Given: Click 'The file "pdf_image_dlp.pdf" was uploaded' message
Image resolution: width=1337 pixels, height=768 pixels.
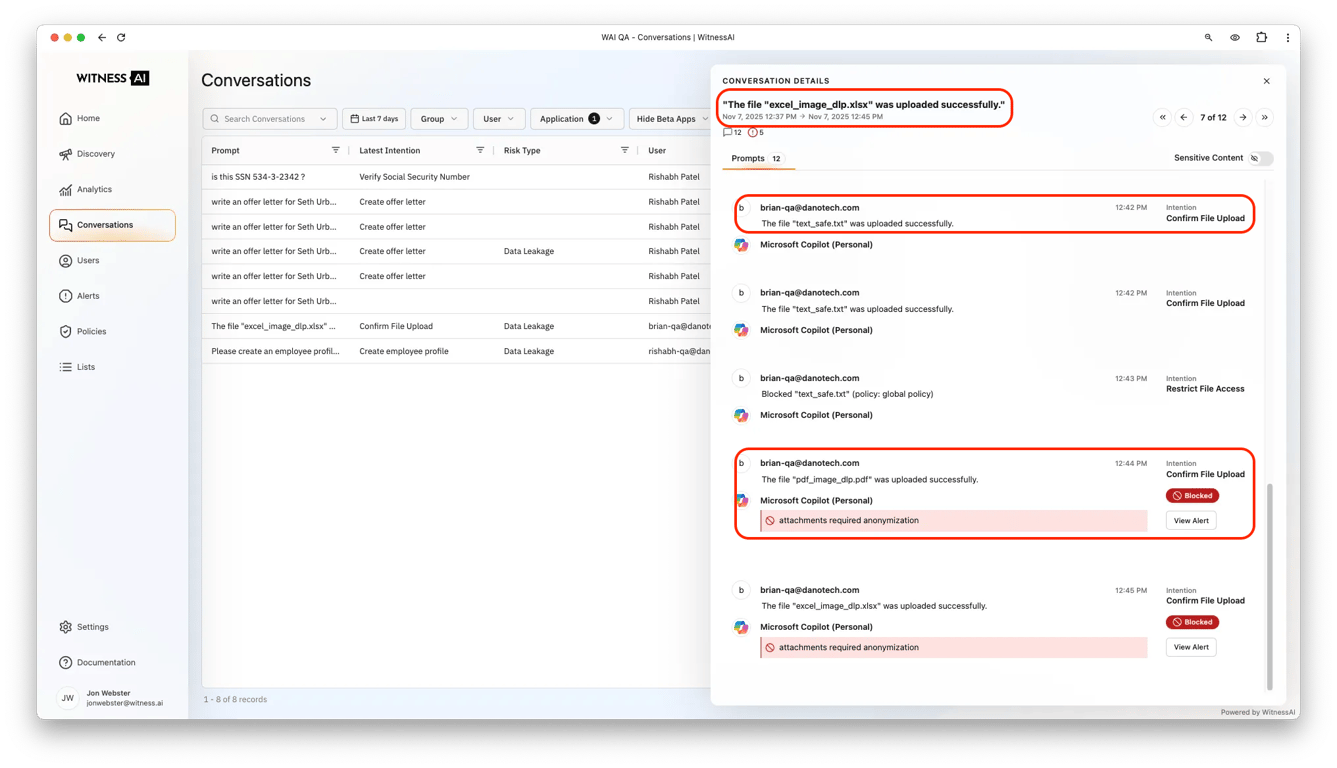Looking at the screenshot, I should coord(869,480).
